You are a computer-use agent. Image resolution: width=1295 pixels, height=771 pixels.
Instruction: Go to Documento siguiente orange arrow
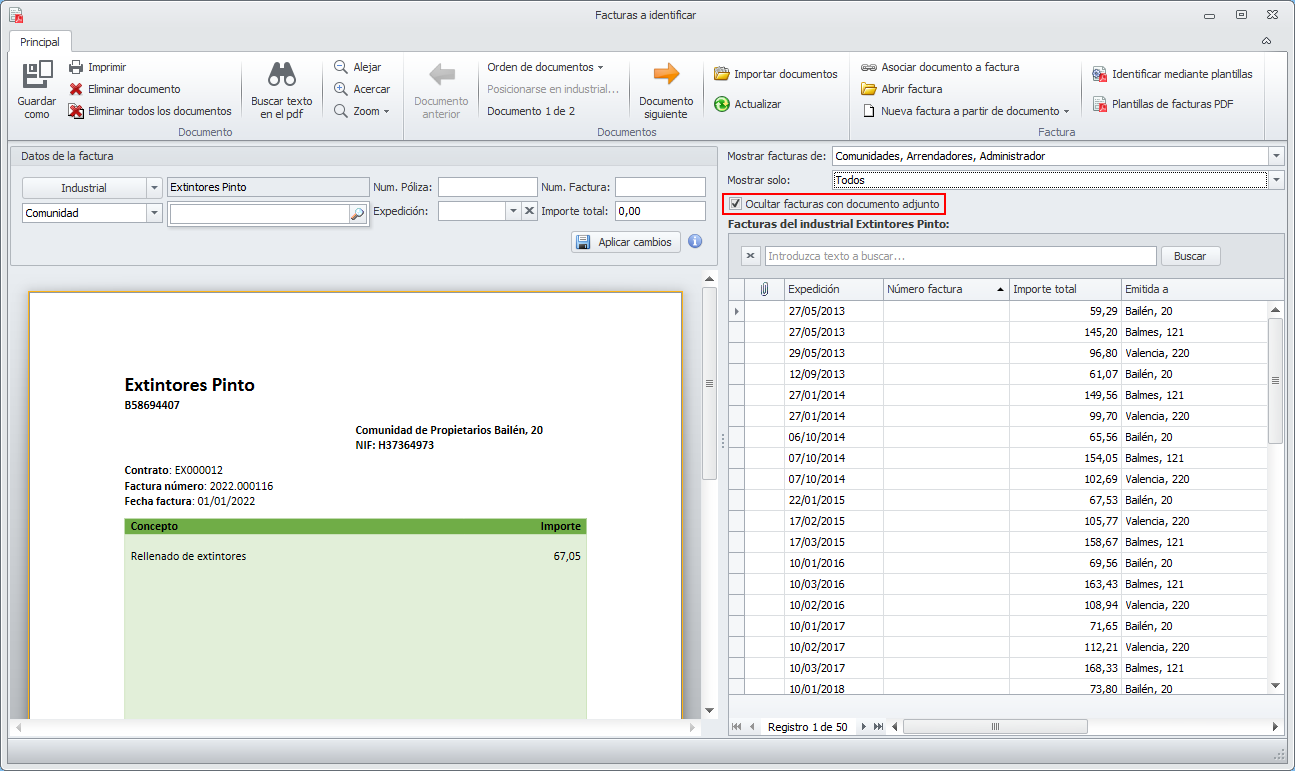pos(666,75)
